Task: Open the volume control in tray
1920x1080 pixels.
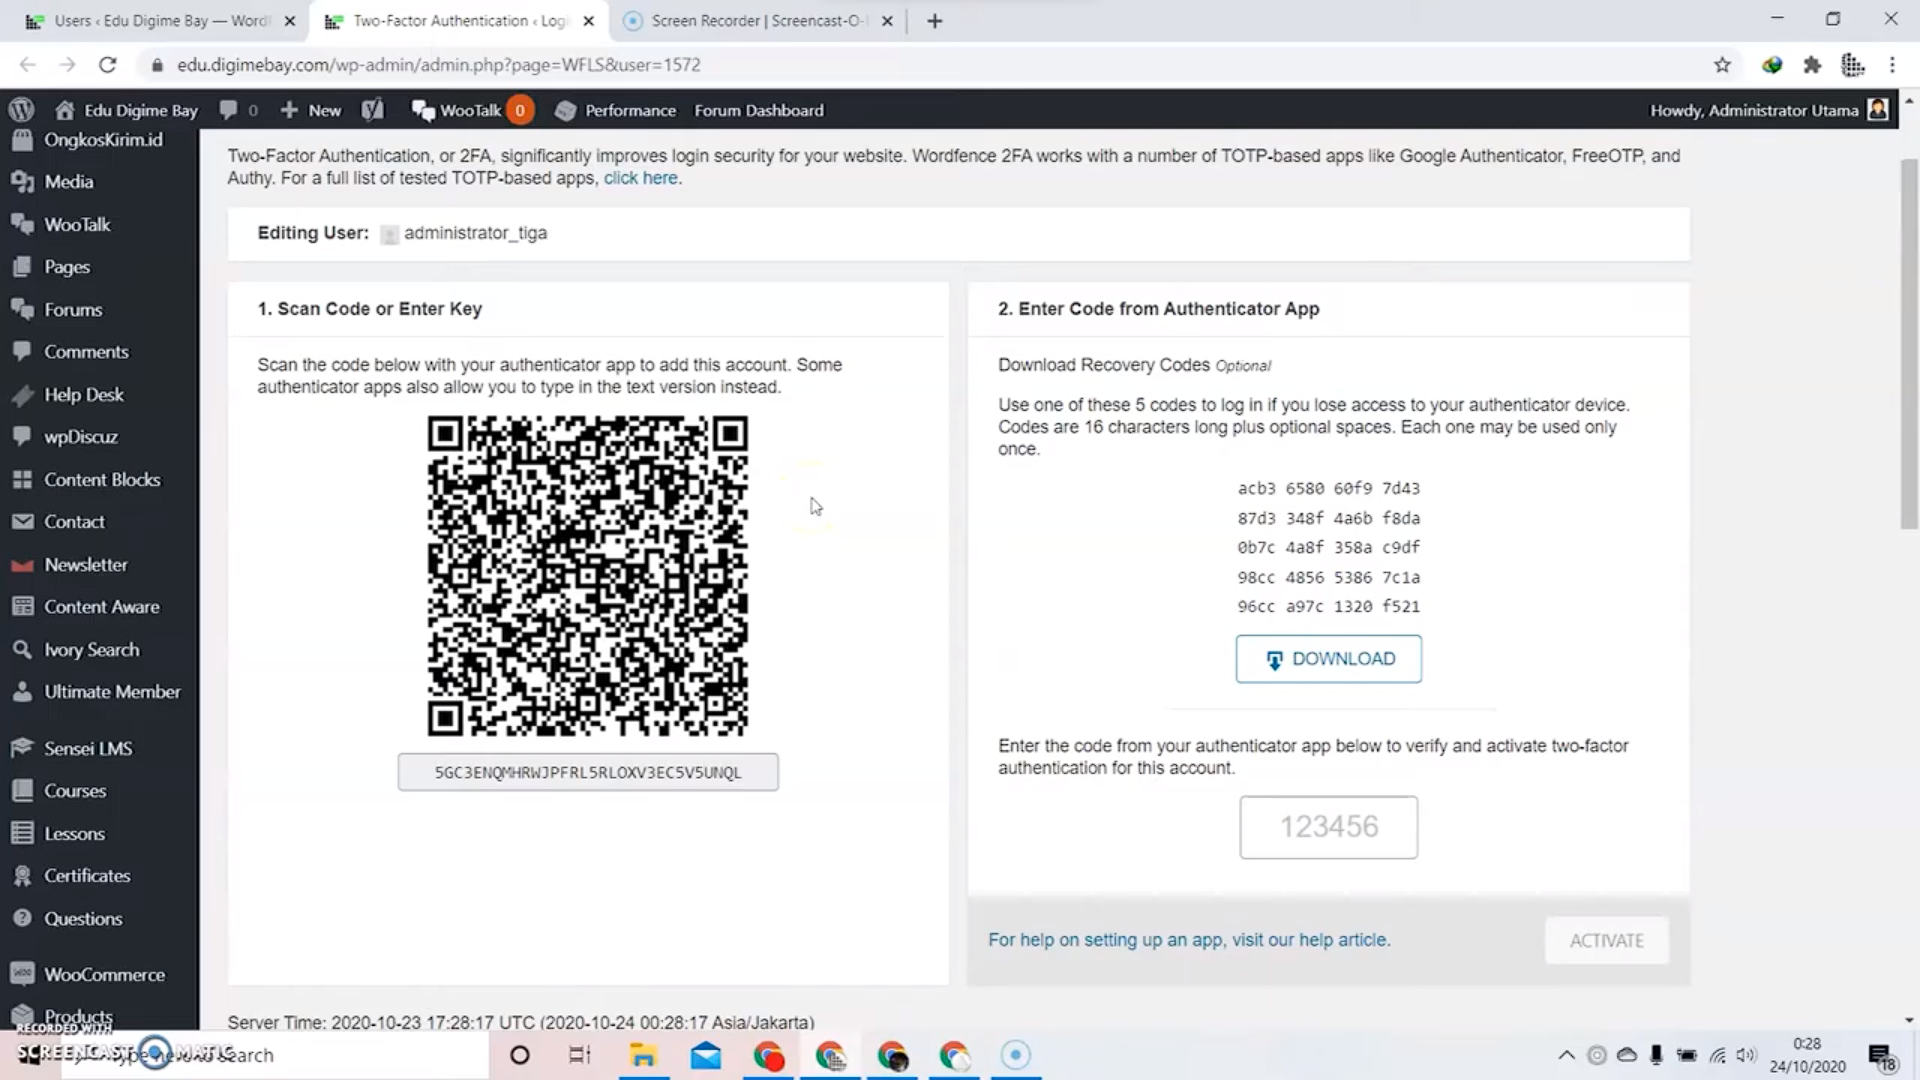Action: (1747, 1055)
